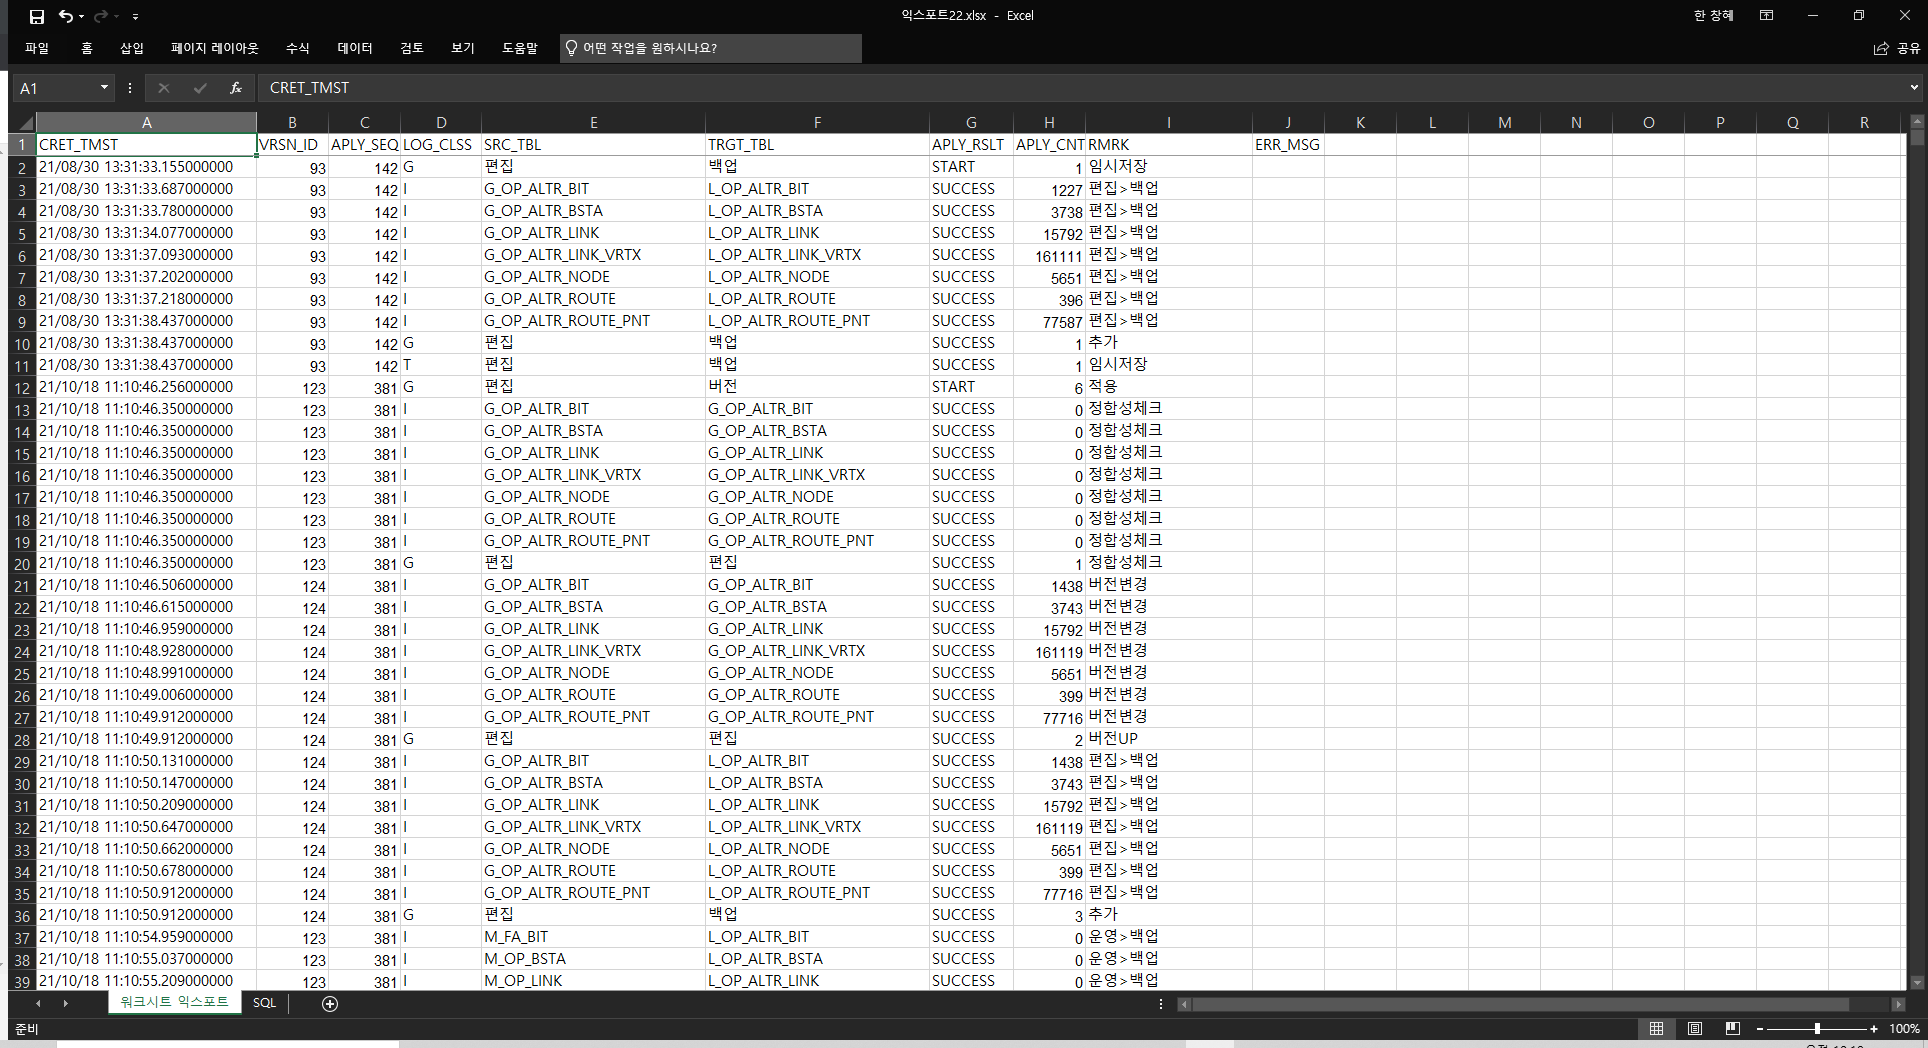Click the 'Tell me' search box

tap(710, 48)
